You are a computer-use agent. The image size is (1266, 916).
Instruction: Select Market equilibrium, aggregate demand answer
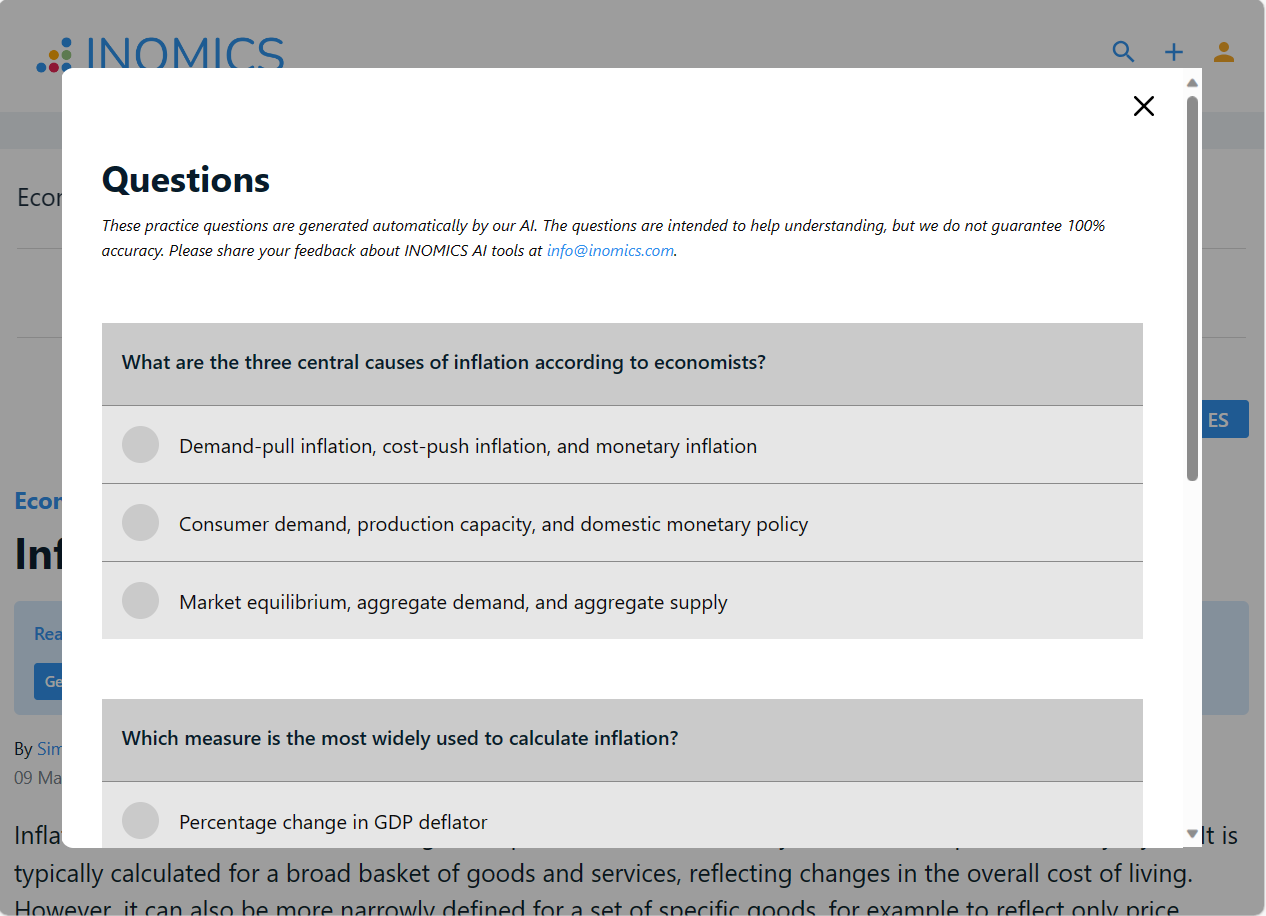pyautogui.click(x=141, y=601)
